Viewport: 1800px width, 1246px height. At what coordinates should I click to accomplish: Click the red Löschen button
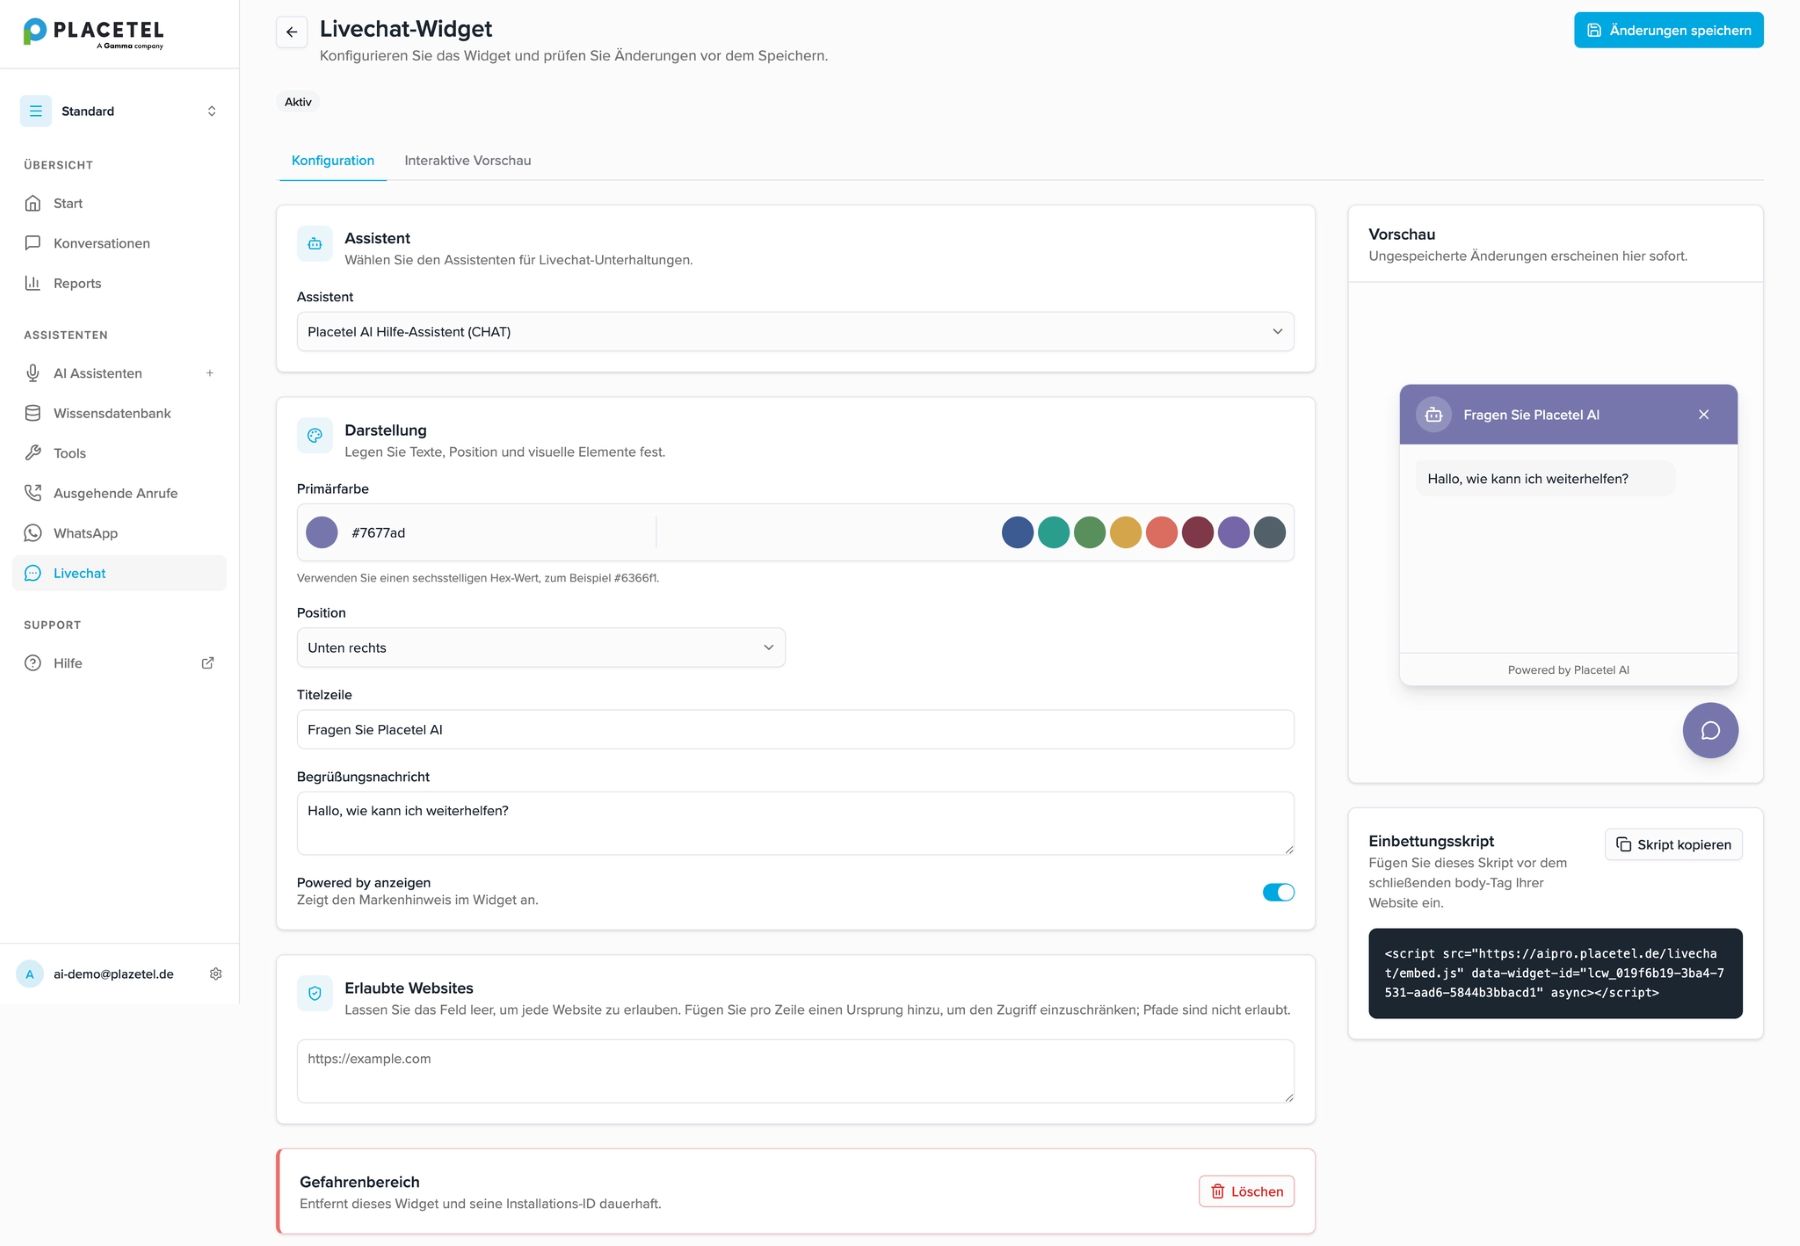[1247, 1192]
